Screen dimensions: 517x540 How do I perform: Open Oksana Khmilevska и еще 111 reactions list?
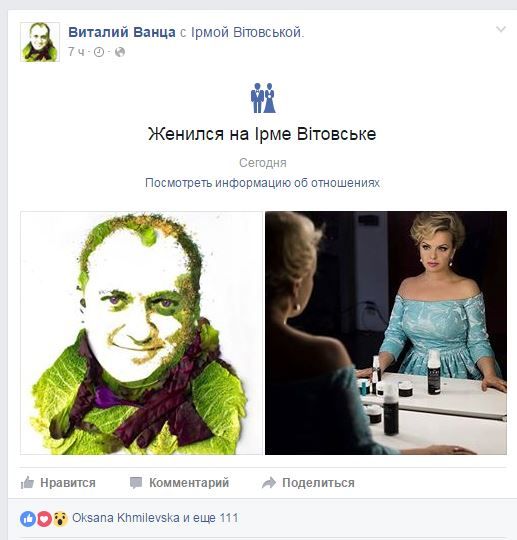(x=155, y=518)
